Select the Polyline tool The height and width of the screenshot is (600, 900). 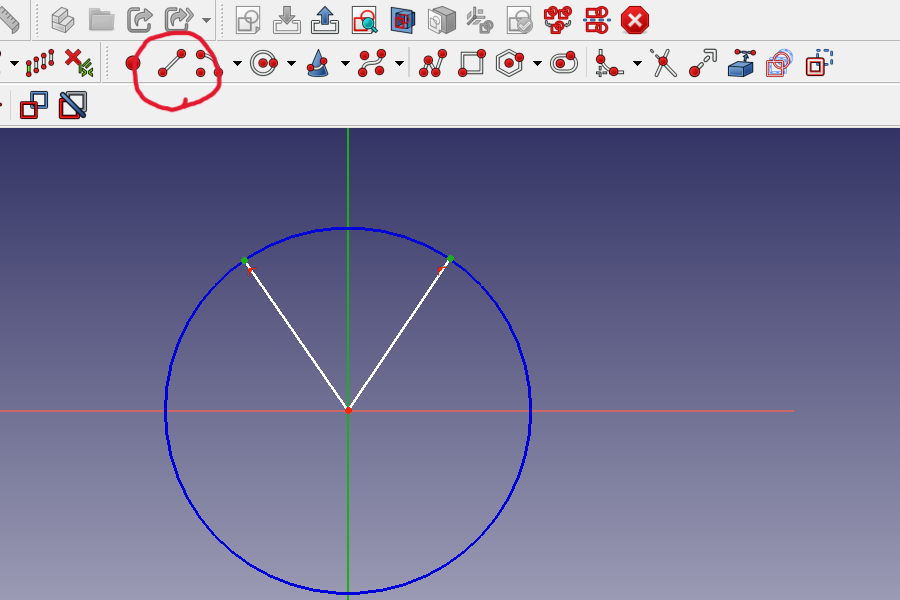(x=432, y=62)
